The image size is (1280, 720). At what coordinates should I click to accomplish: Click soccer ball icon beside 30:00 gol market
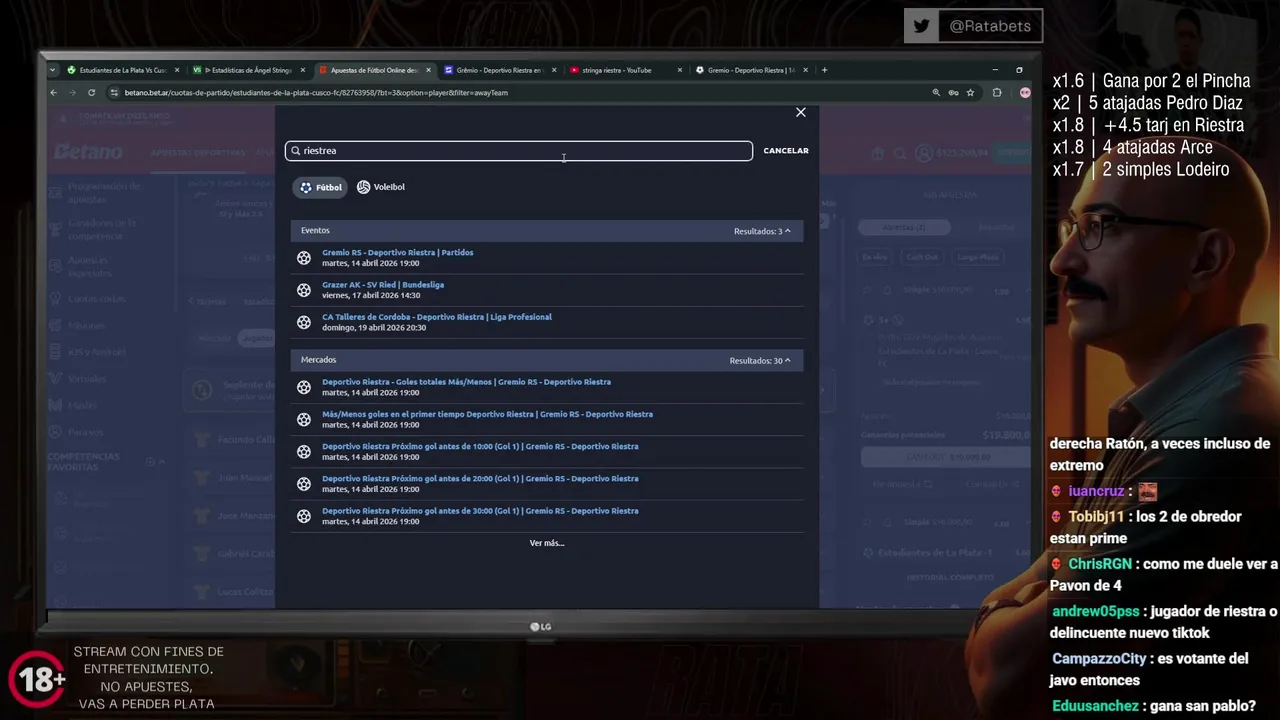(x=304, y=516)
